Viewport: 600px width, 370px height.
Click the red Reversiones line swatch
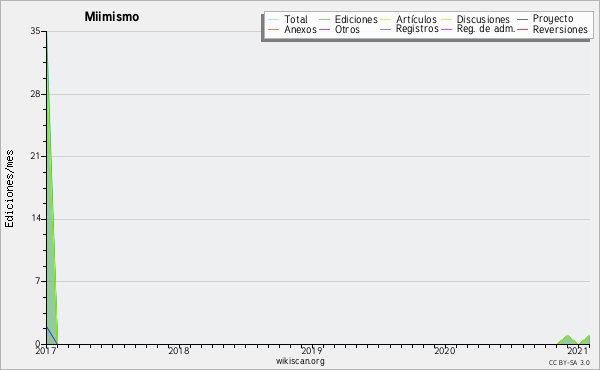pos(522,29)
